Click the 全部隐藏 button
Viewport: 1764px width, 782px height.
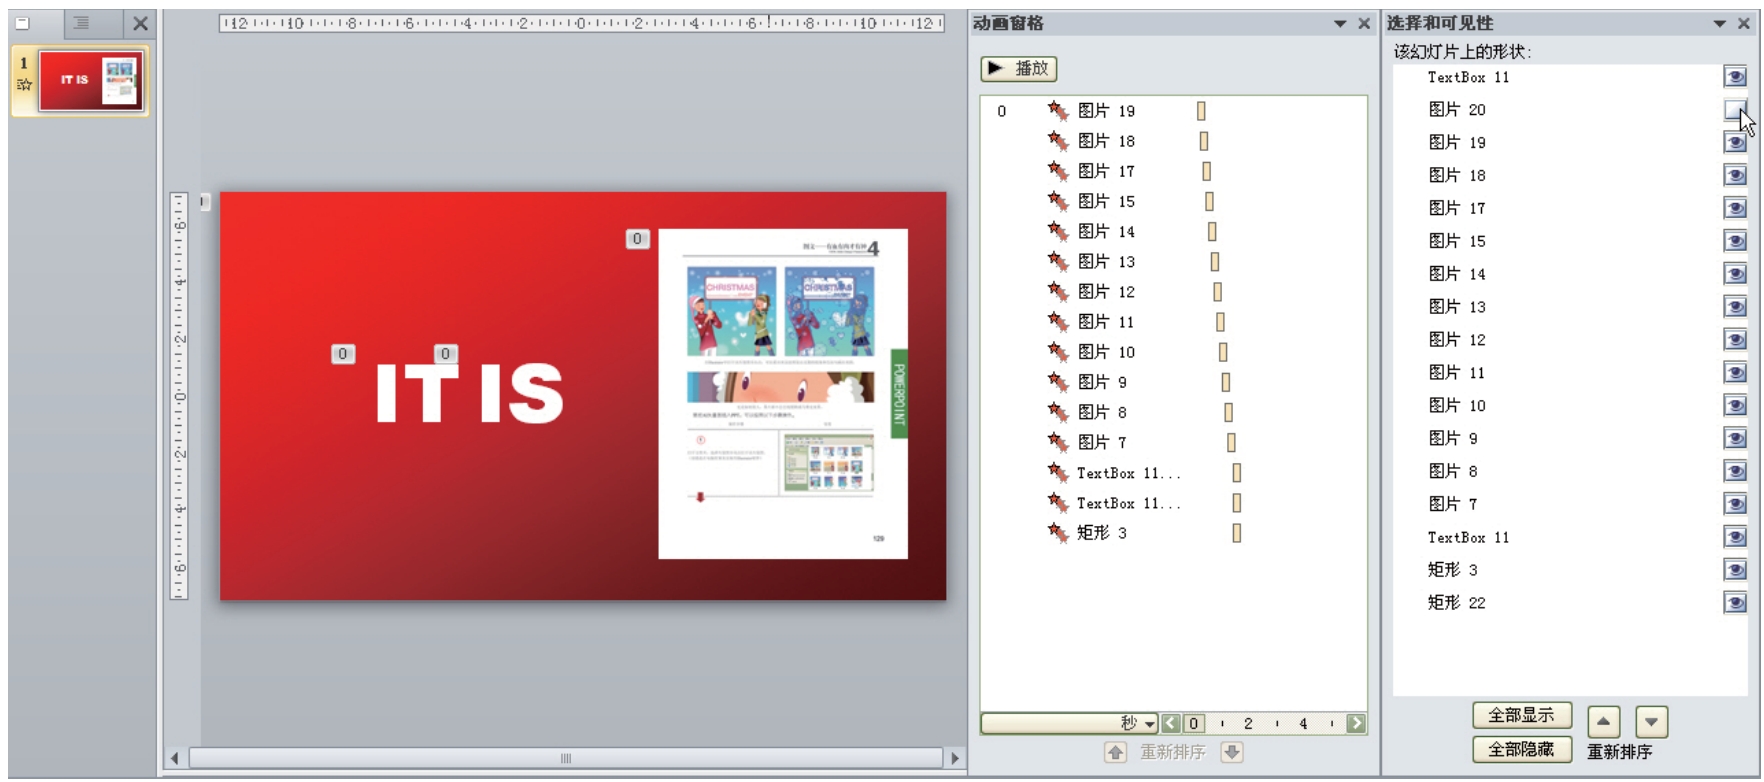coord(1521,749)
